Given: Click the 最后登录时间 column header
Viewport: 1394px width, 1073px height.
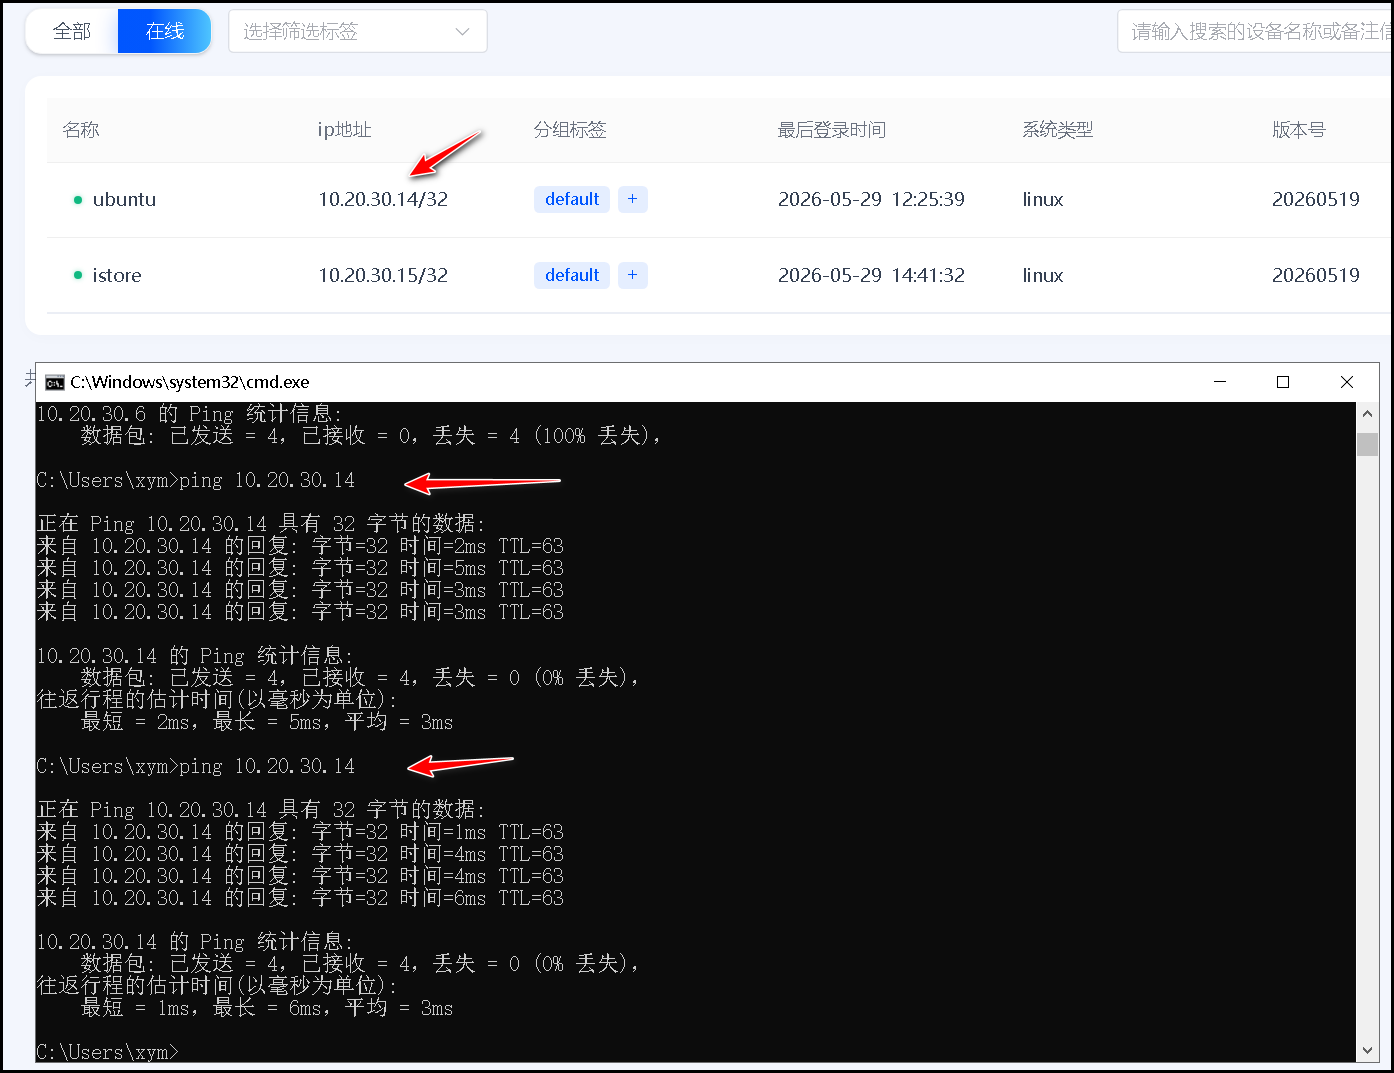Looking at the screenshot, I should pyautogui.click(x=832, y=130).
